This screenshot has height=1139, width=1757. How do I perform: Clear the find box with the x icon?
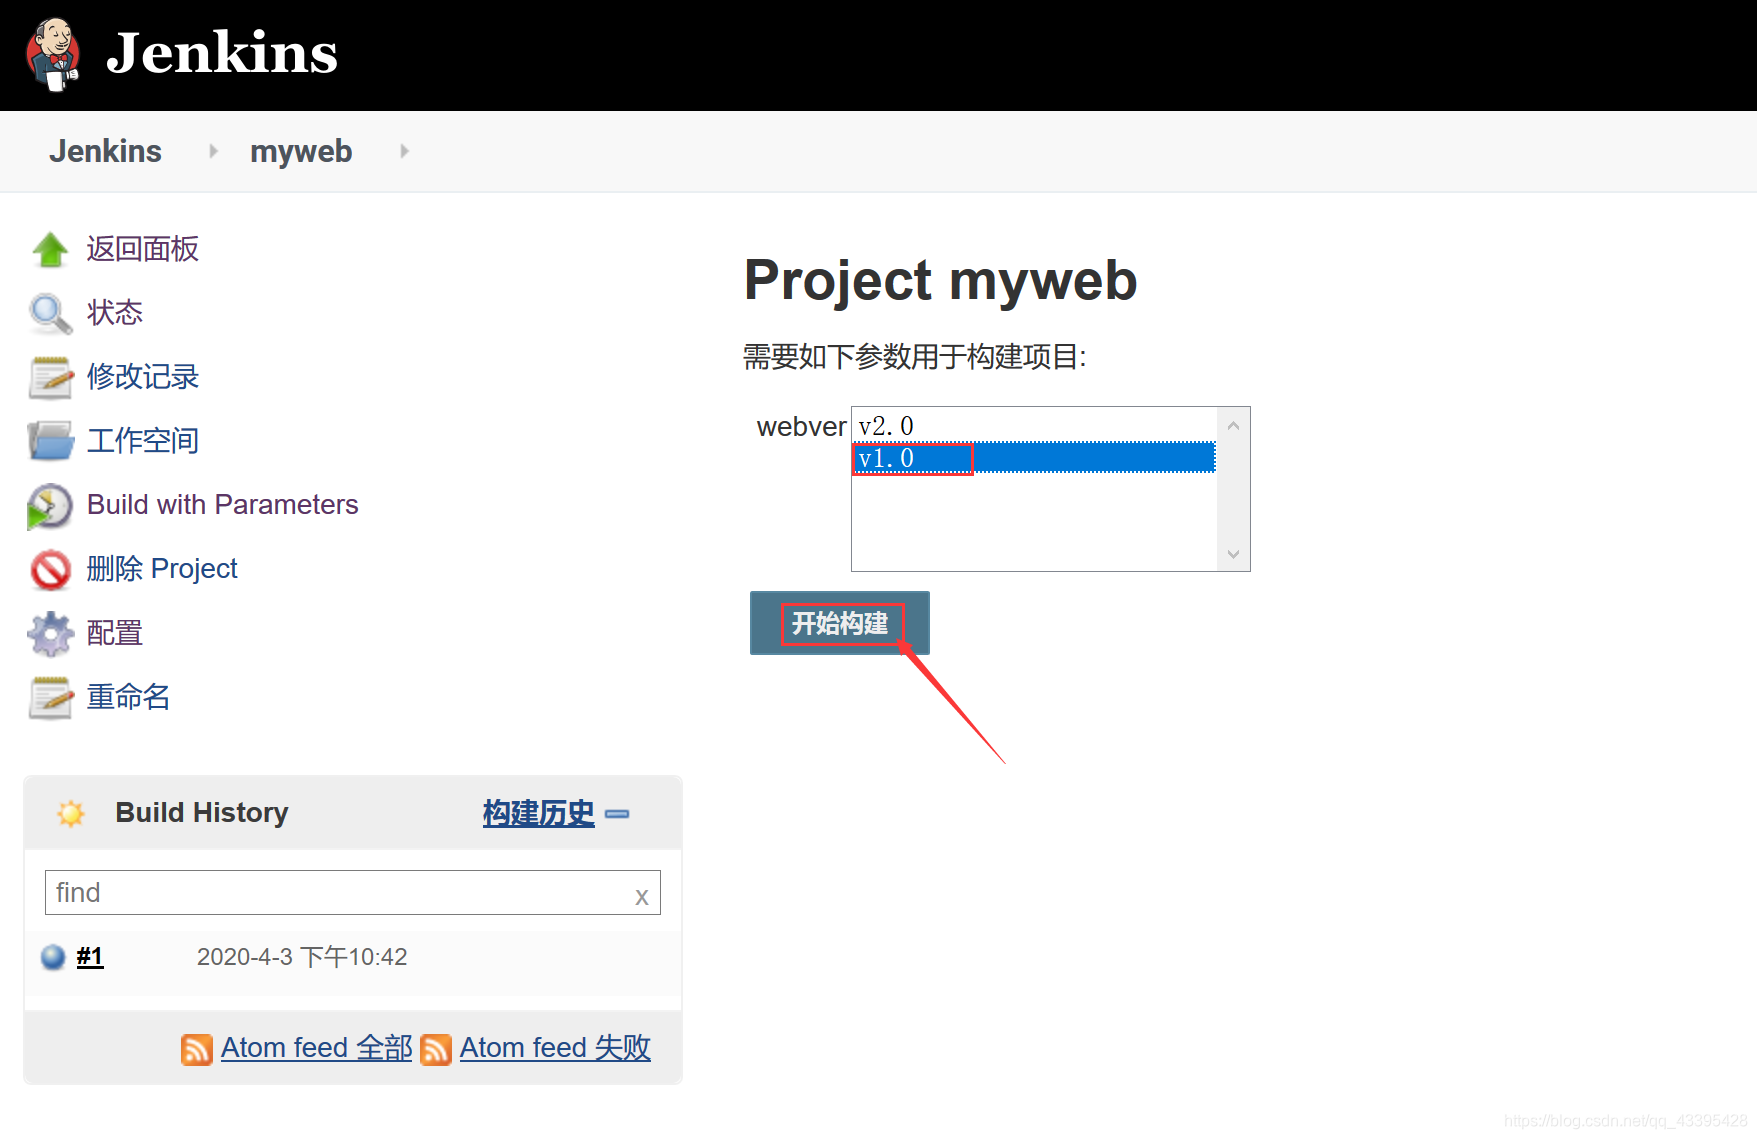[x=642, y=897]
